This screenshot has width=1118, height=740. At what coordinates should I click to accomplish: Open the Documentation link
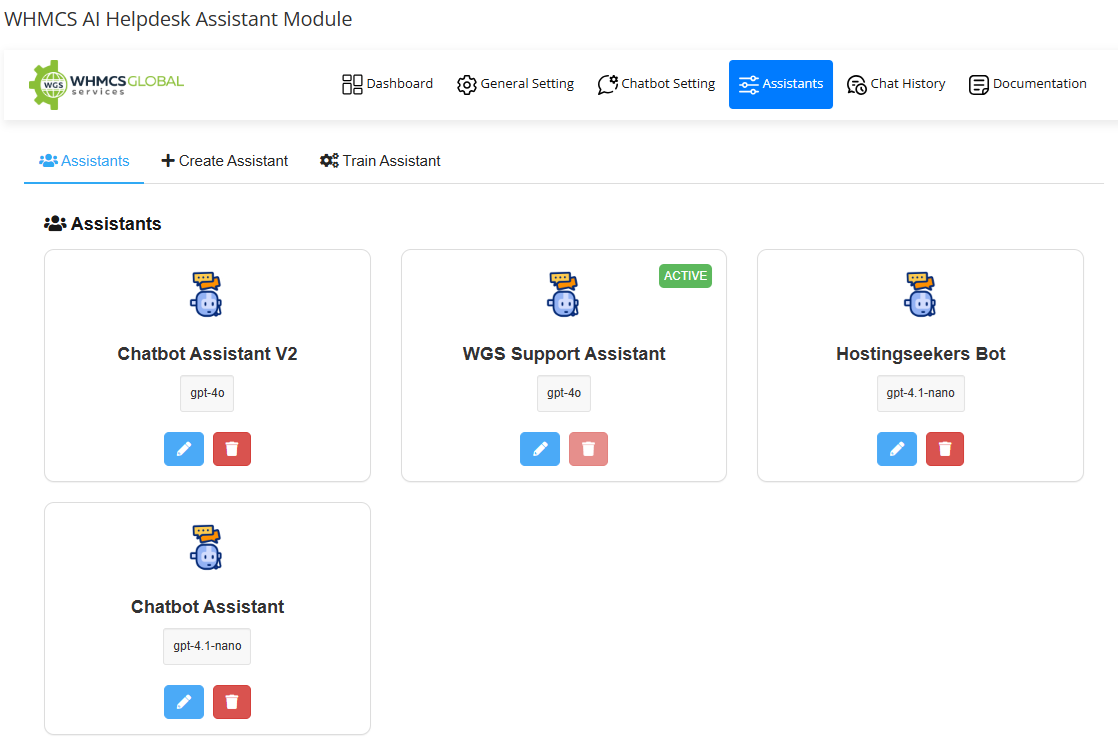pyautogui.click(x=1028, y=84)
